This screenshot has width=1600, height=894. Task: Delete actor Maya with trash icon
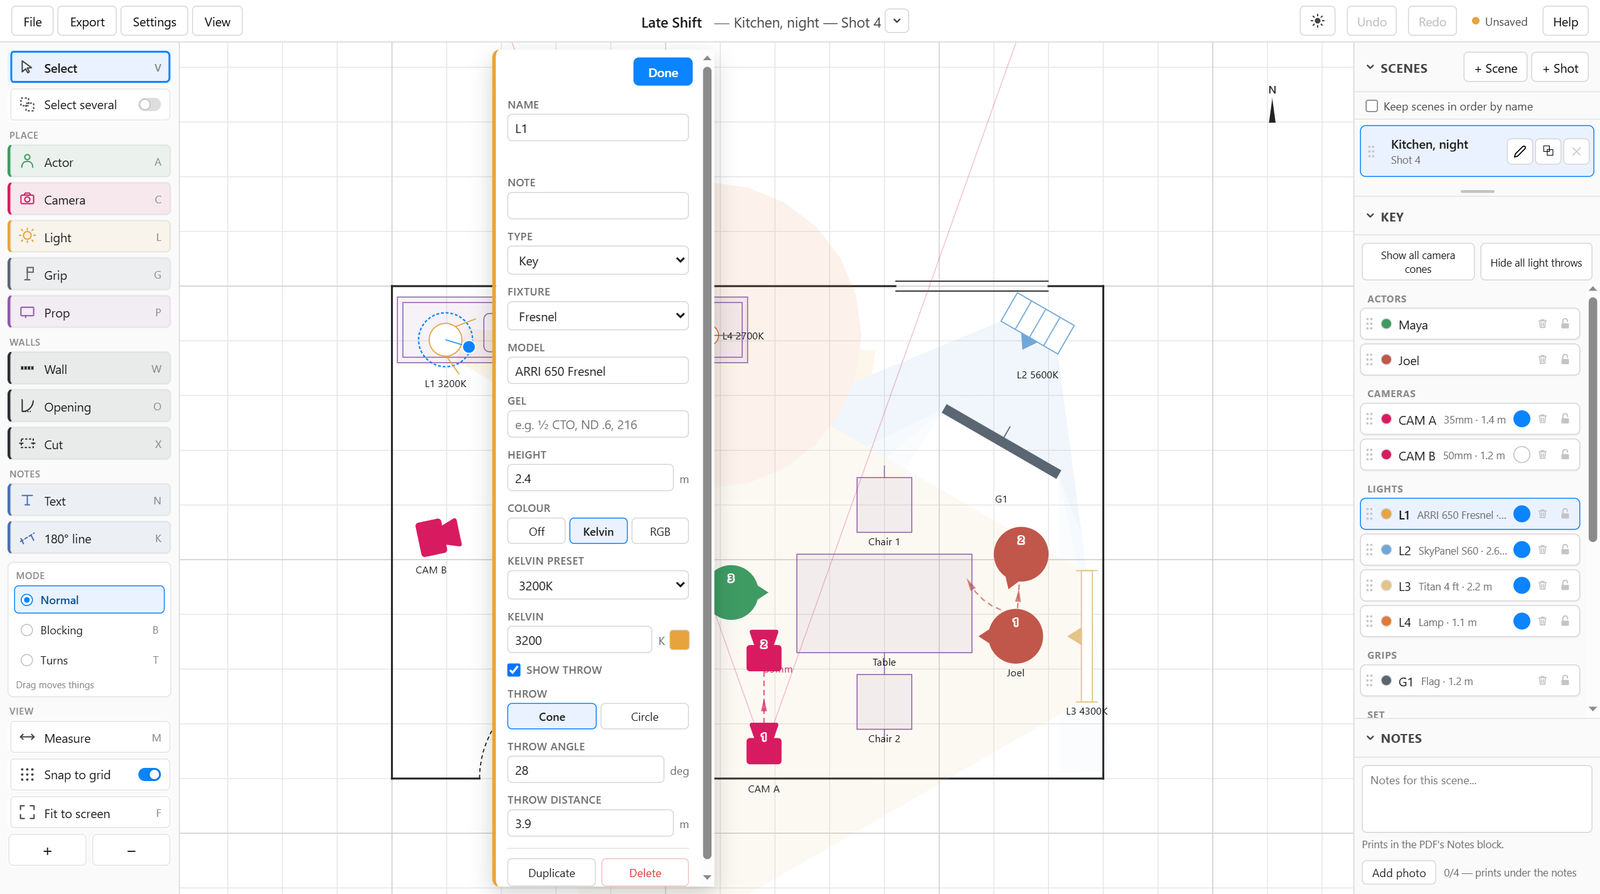point(1542,324)
